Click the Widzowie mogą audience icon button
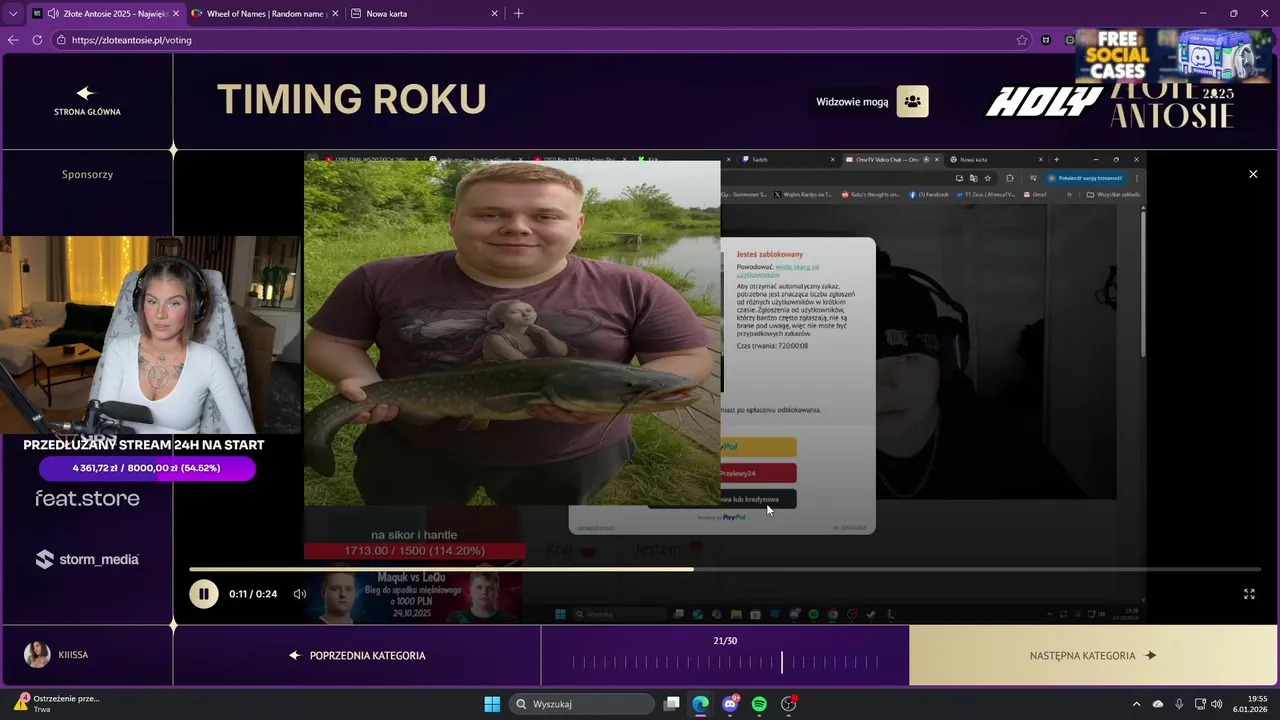 click(912, 101)
